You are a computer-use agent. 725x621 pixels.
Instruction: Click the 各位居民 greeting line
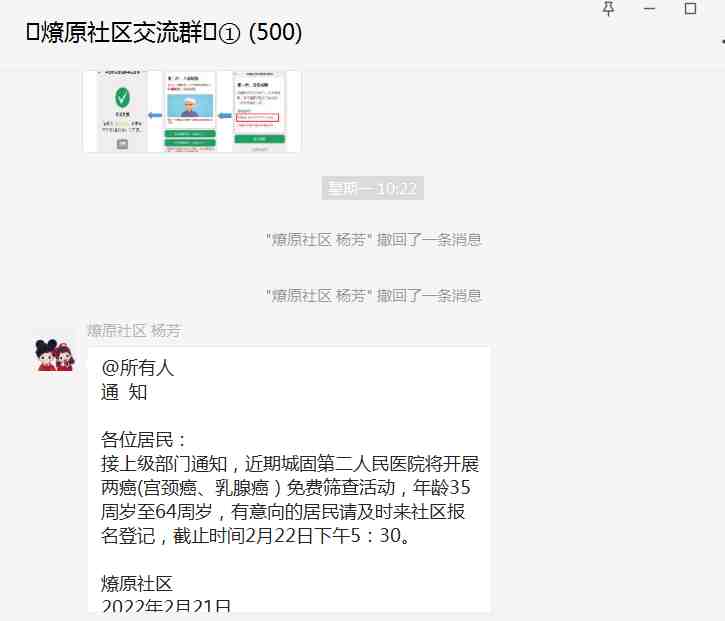pos(145,440)
